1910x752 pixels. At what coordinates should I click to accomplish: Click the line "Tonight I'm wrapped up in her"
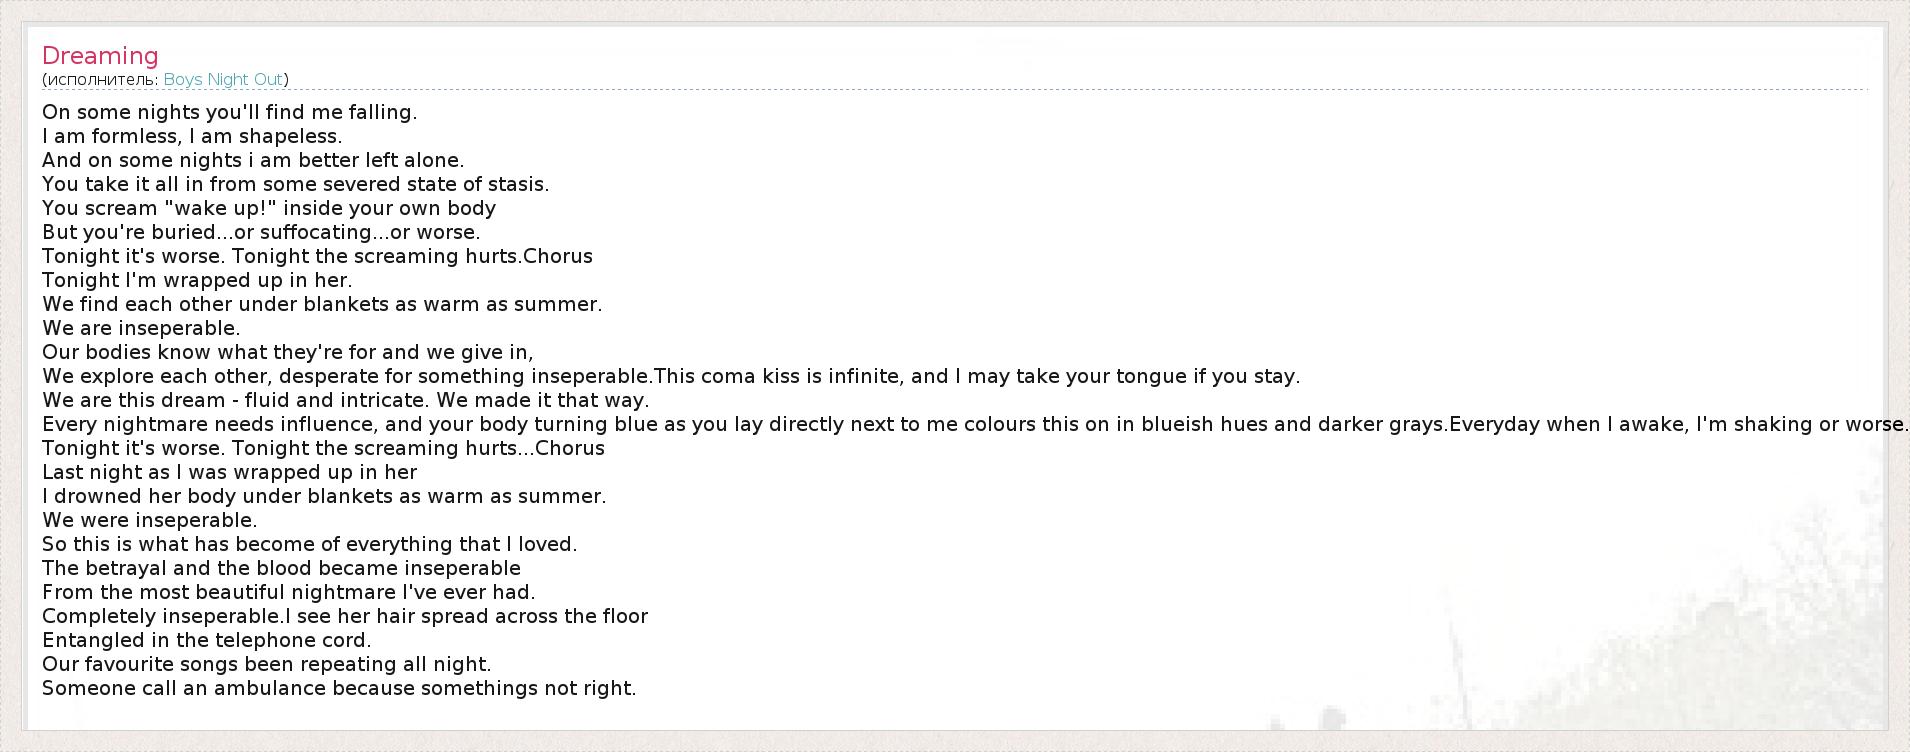pos(197,280)
